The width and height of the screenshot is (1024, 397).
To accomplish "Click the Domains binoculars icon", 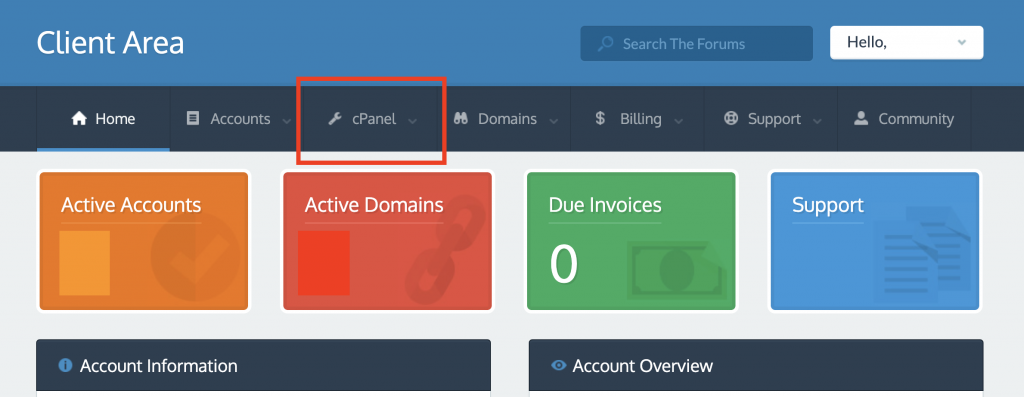I will pos(461,118).
